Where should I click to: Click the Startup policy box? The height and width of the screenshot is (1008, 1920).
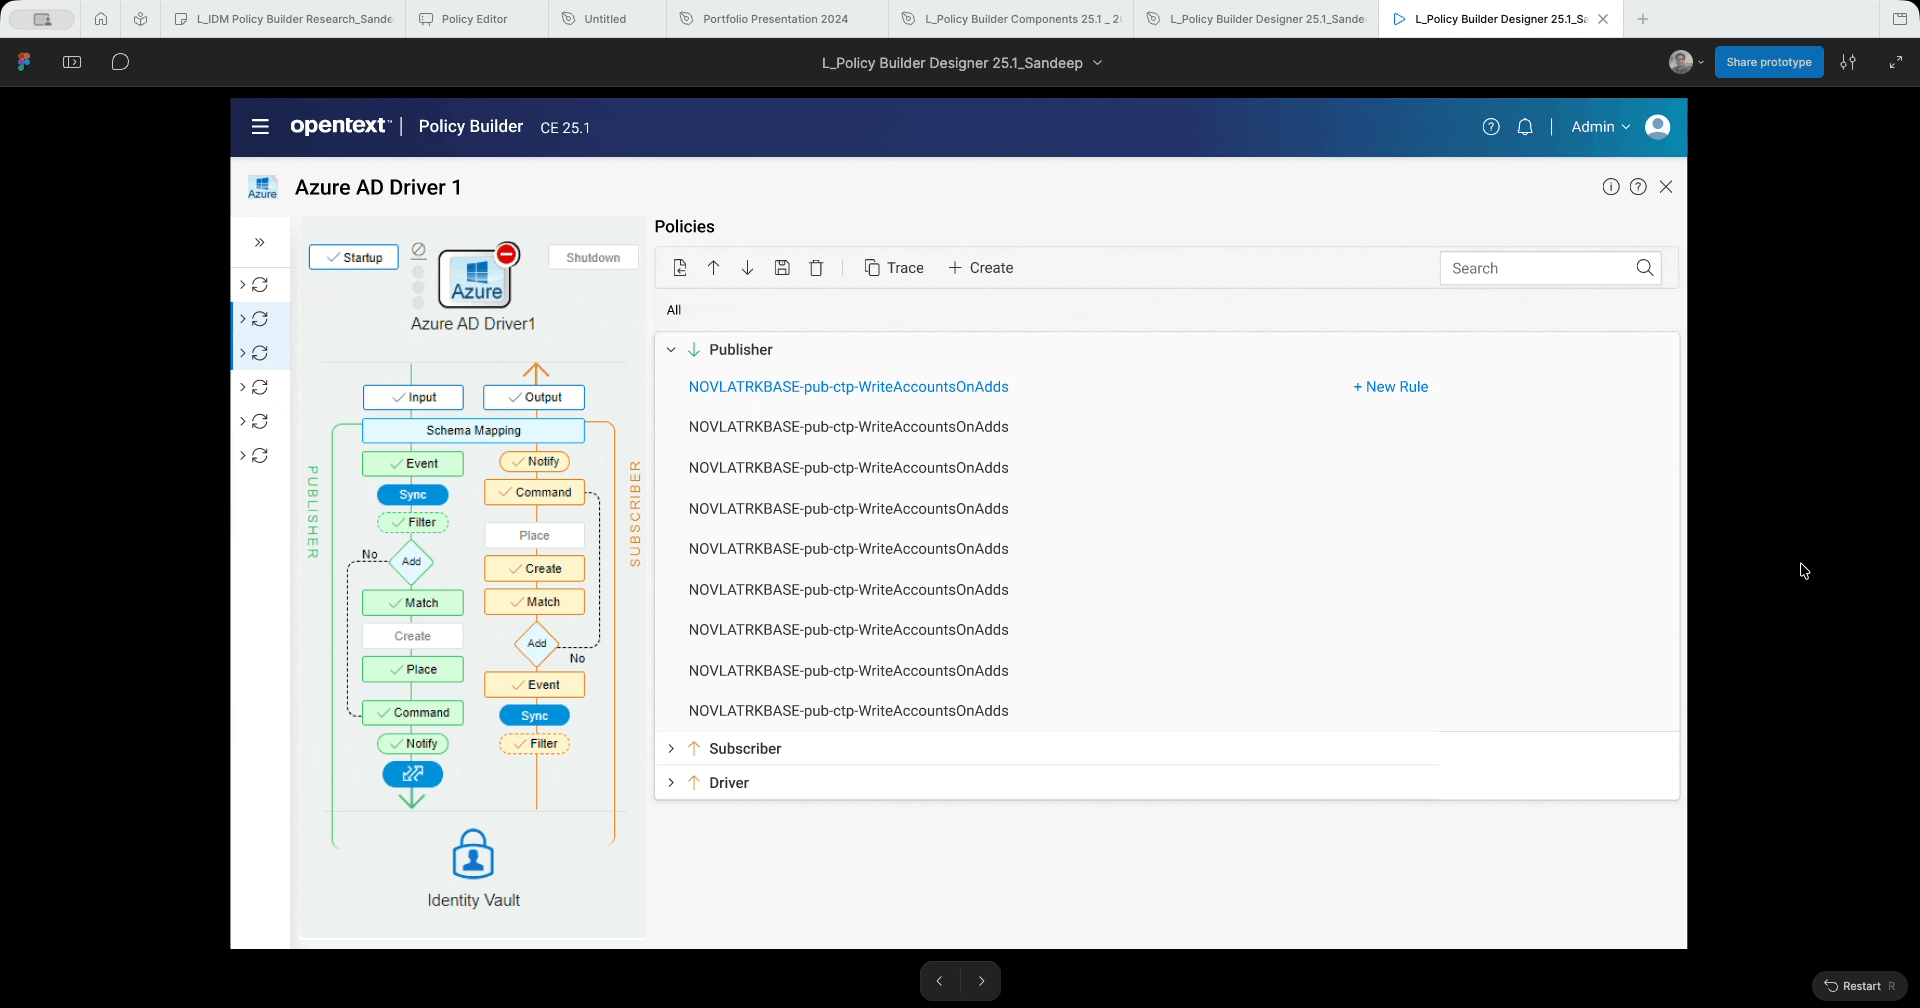tap(354, 258)
